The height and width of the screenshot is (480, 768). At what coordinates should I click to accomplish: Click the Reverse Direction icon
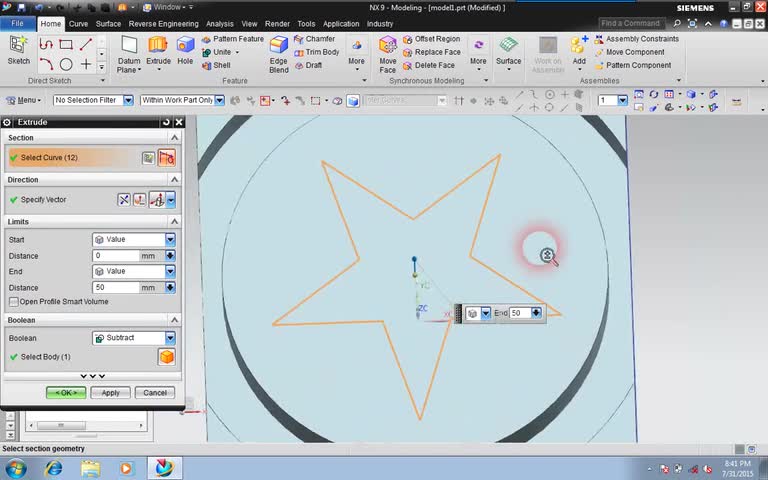[125, 200]
